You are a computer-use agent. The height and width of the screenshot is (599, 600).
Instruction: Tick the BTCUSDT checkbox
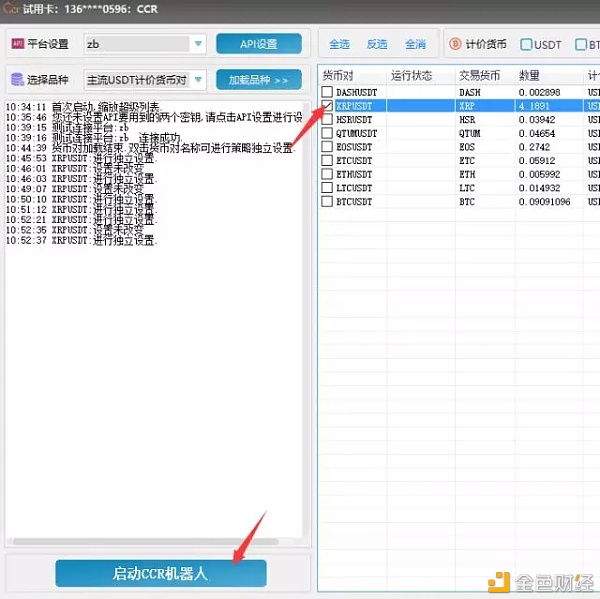click(x=327, y=201)
